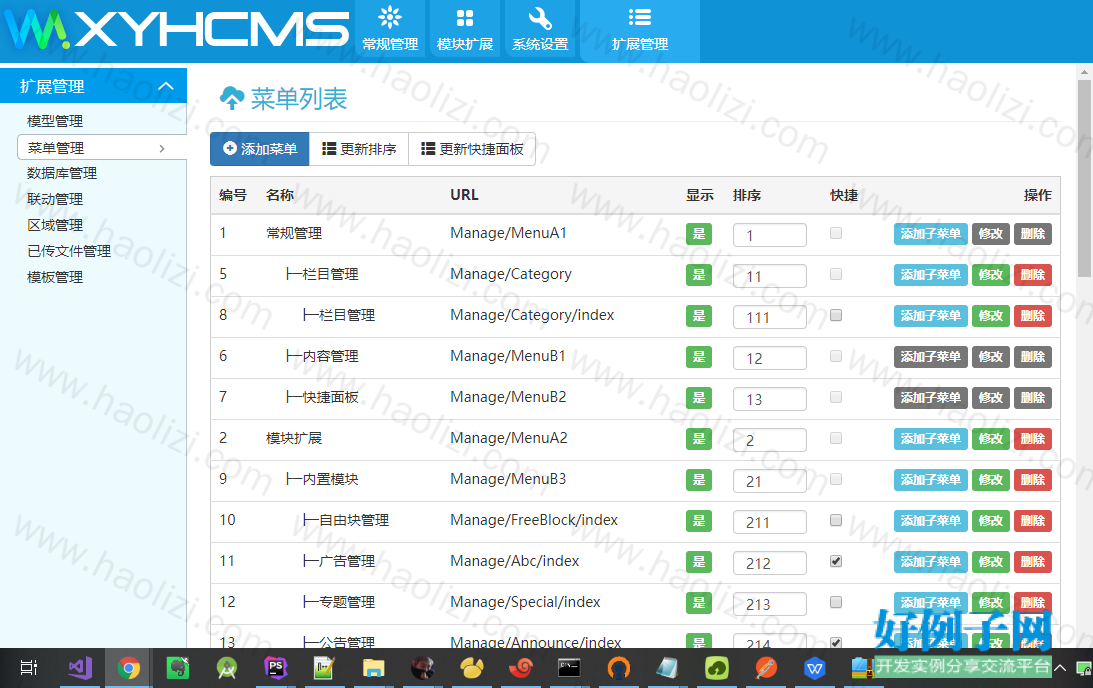The width and height of the screenshot is (1093, 688).
Task: Click the 更新排序 button
Action: click(359, 149)
